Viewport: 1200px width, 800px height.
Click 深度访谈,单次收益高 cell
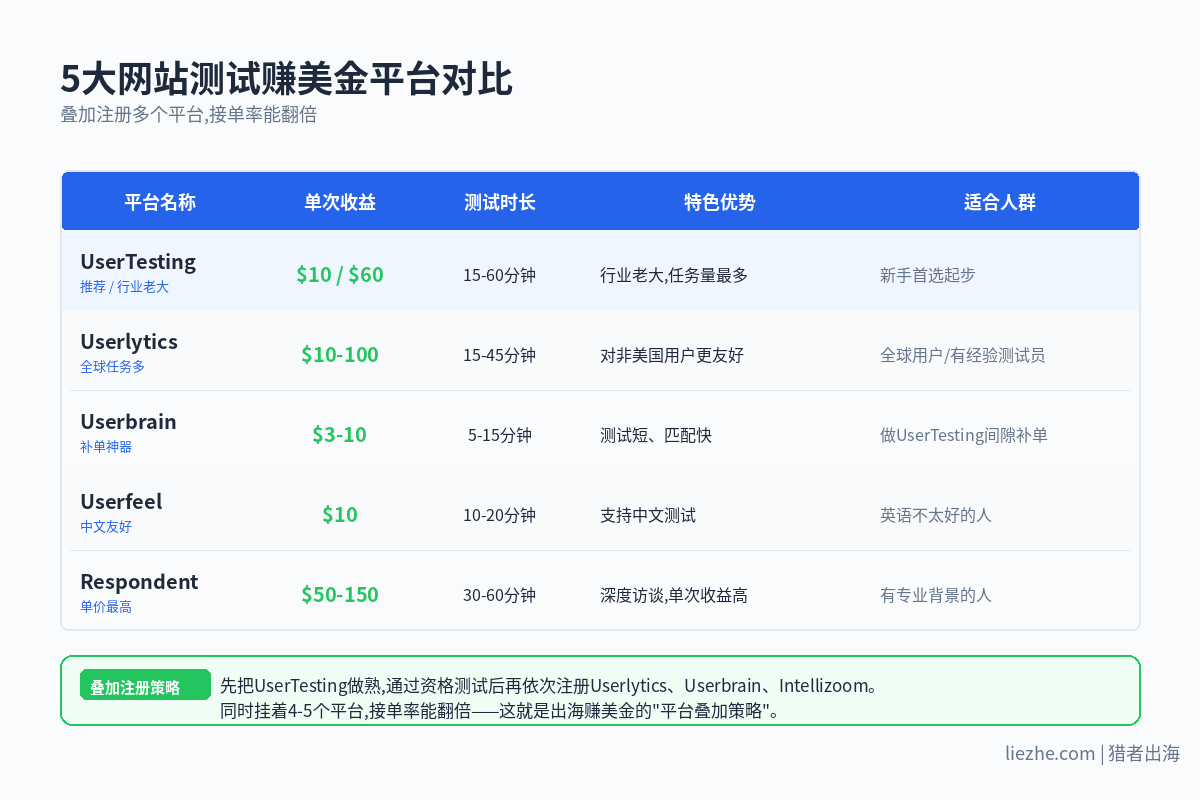[674, 595]
